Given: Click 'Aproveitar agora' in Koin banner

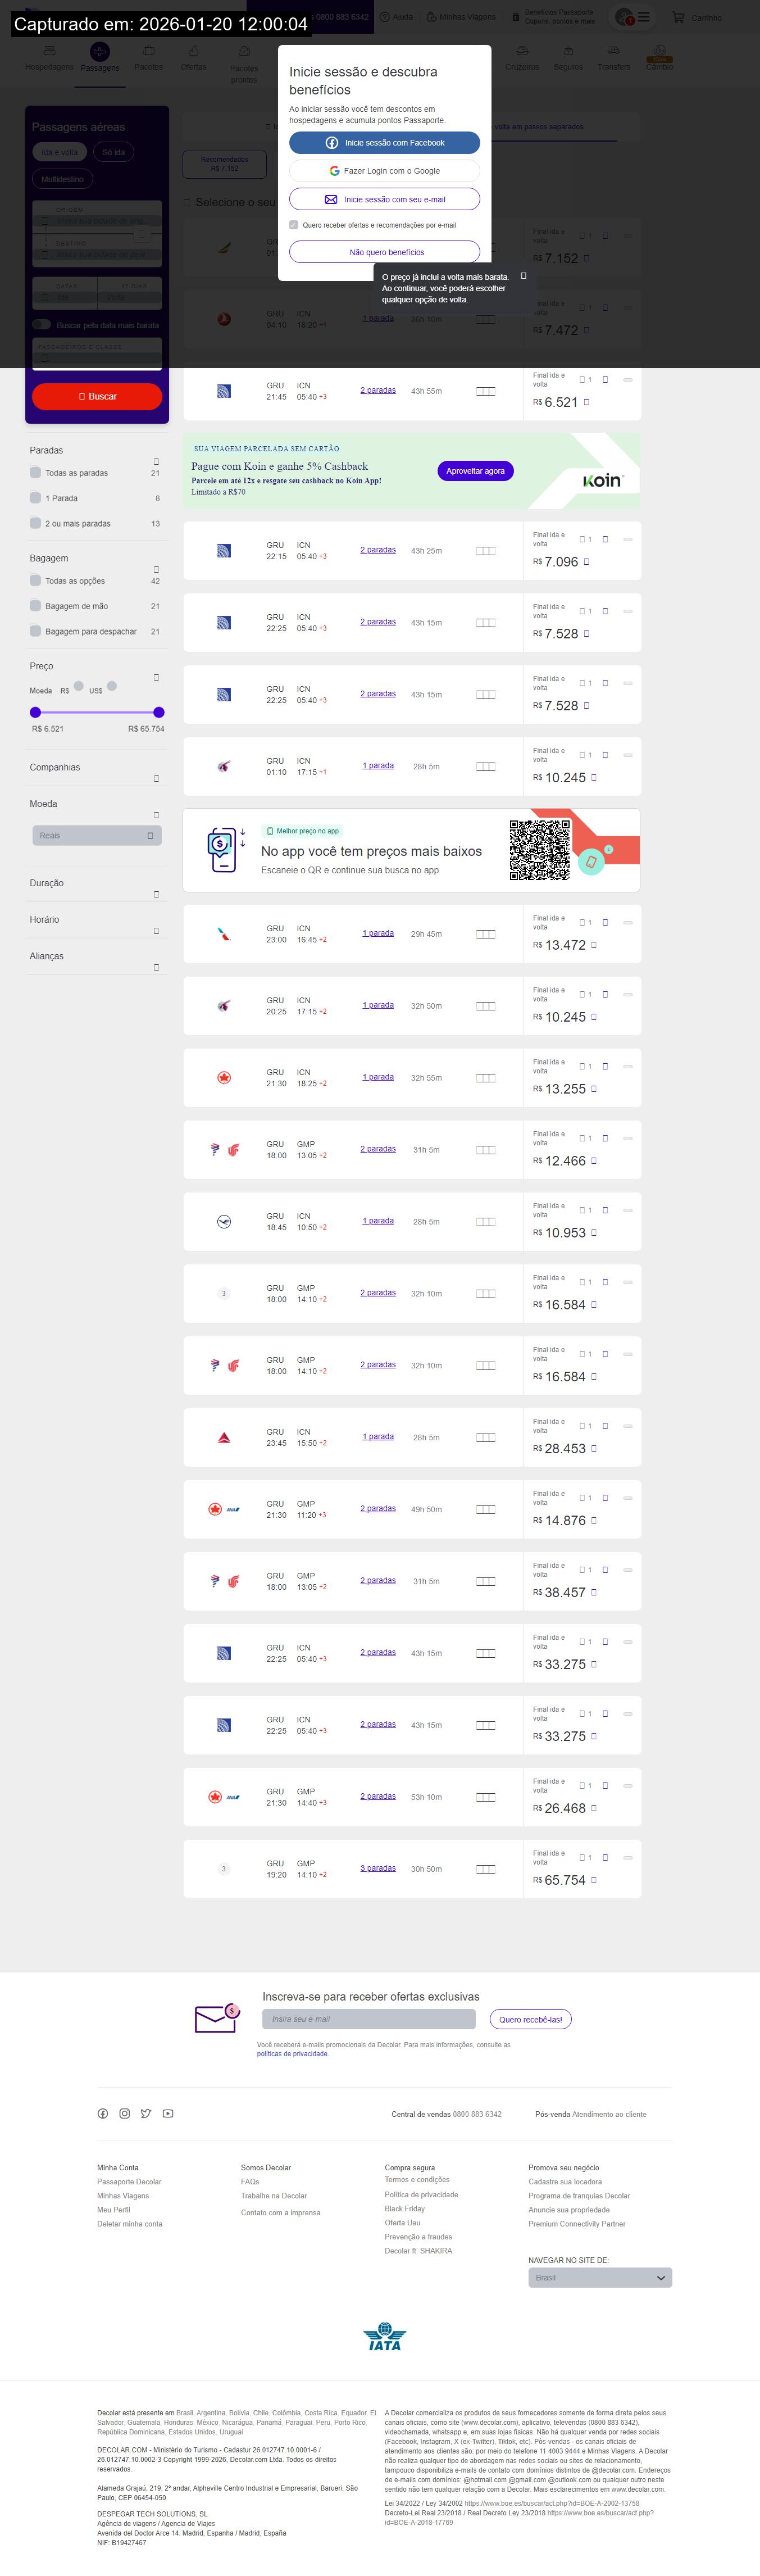Looking at the screenshot, I should pos(475,471).
